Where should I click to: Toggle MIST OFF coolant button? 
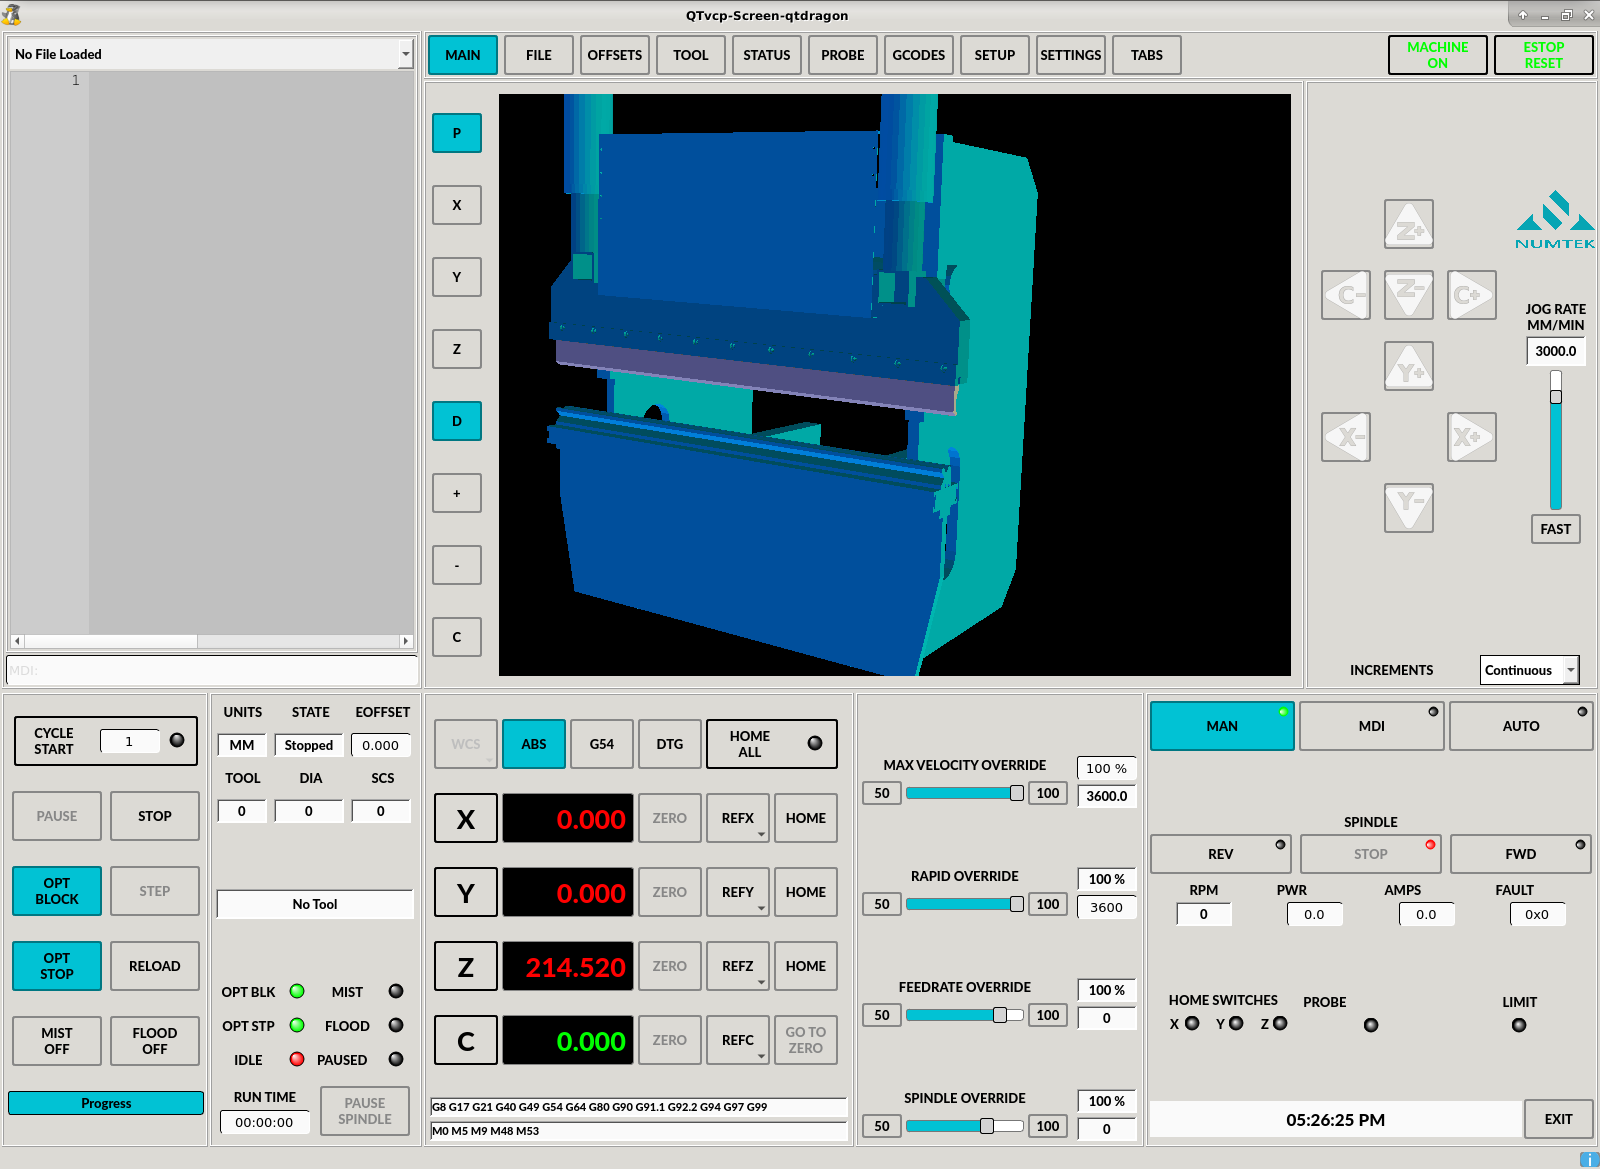click(57, 1041)
